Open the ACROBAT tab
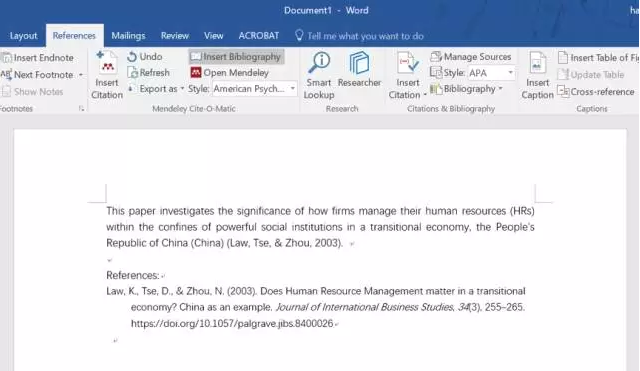Screen dimensions: 640x371 259,36
